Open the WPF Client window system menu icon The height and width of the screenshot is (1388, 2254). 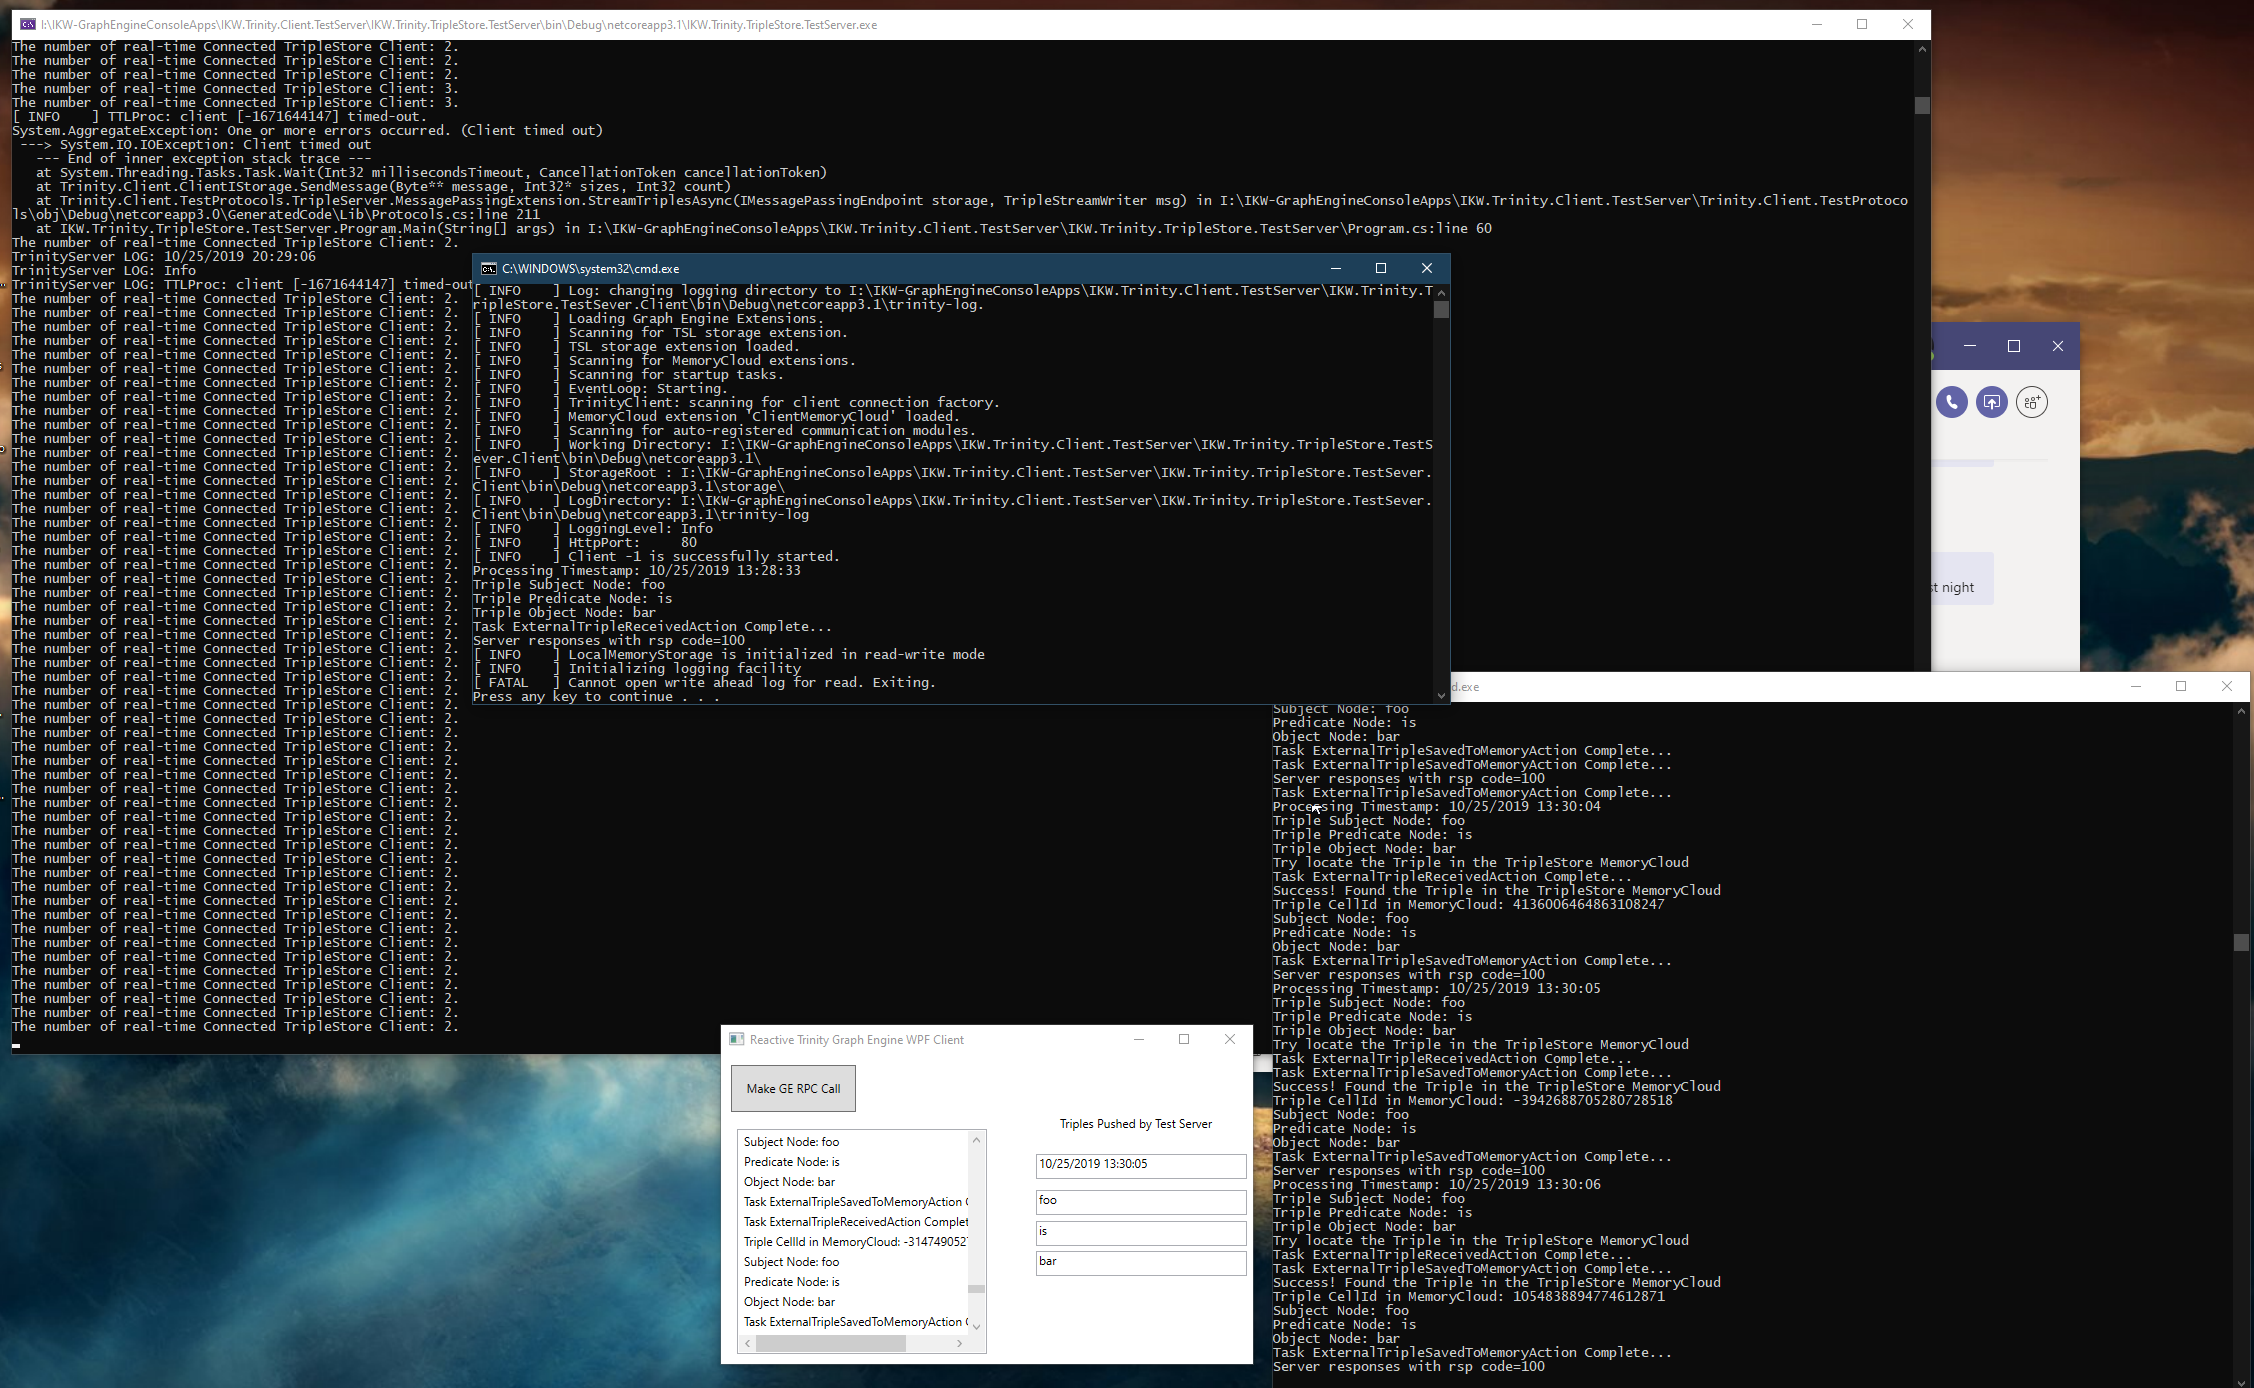click(737, 1039)
